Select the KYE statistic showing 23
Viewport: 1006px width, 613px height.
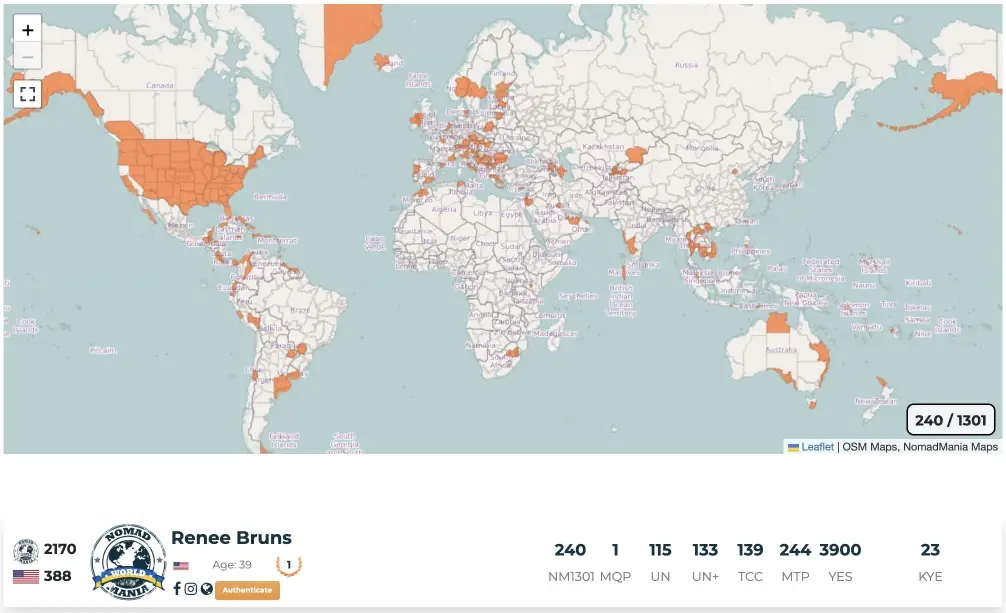[930, 562]
